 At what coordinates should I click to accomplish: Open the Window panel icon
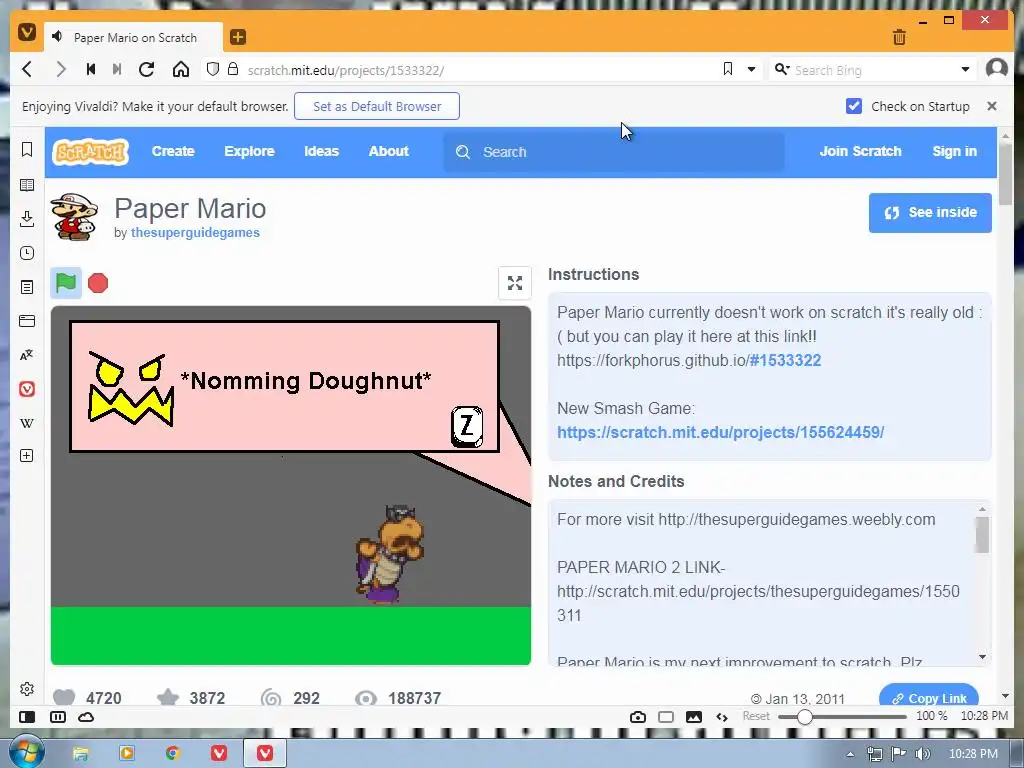click(x=27, y=321)
